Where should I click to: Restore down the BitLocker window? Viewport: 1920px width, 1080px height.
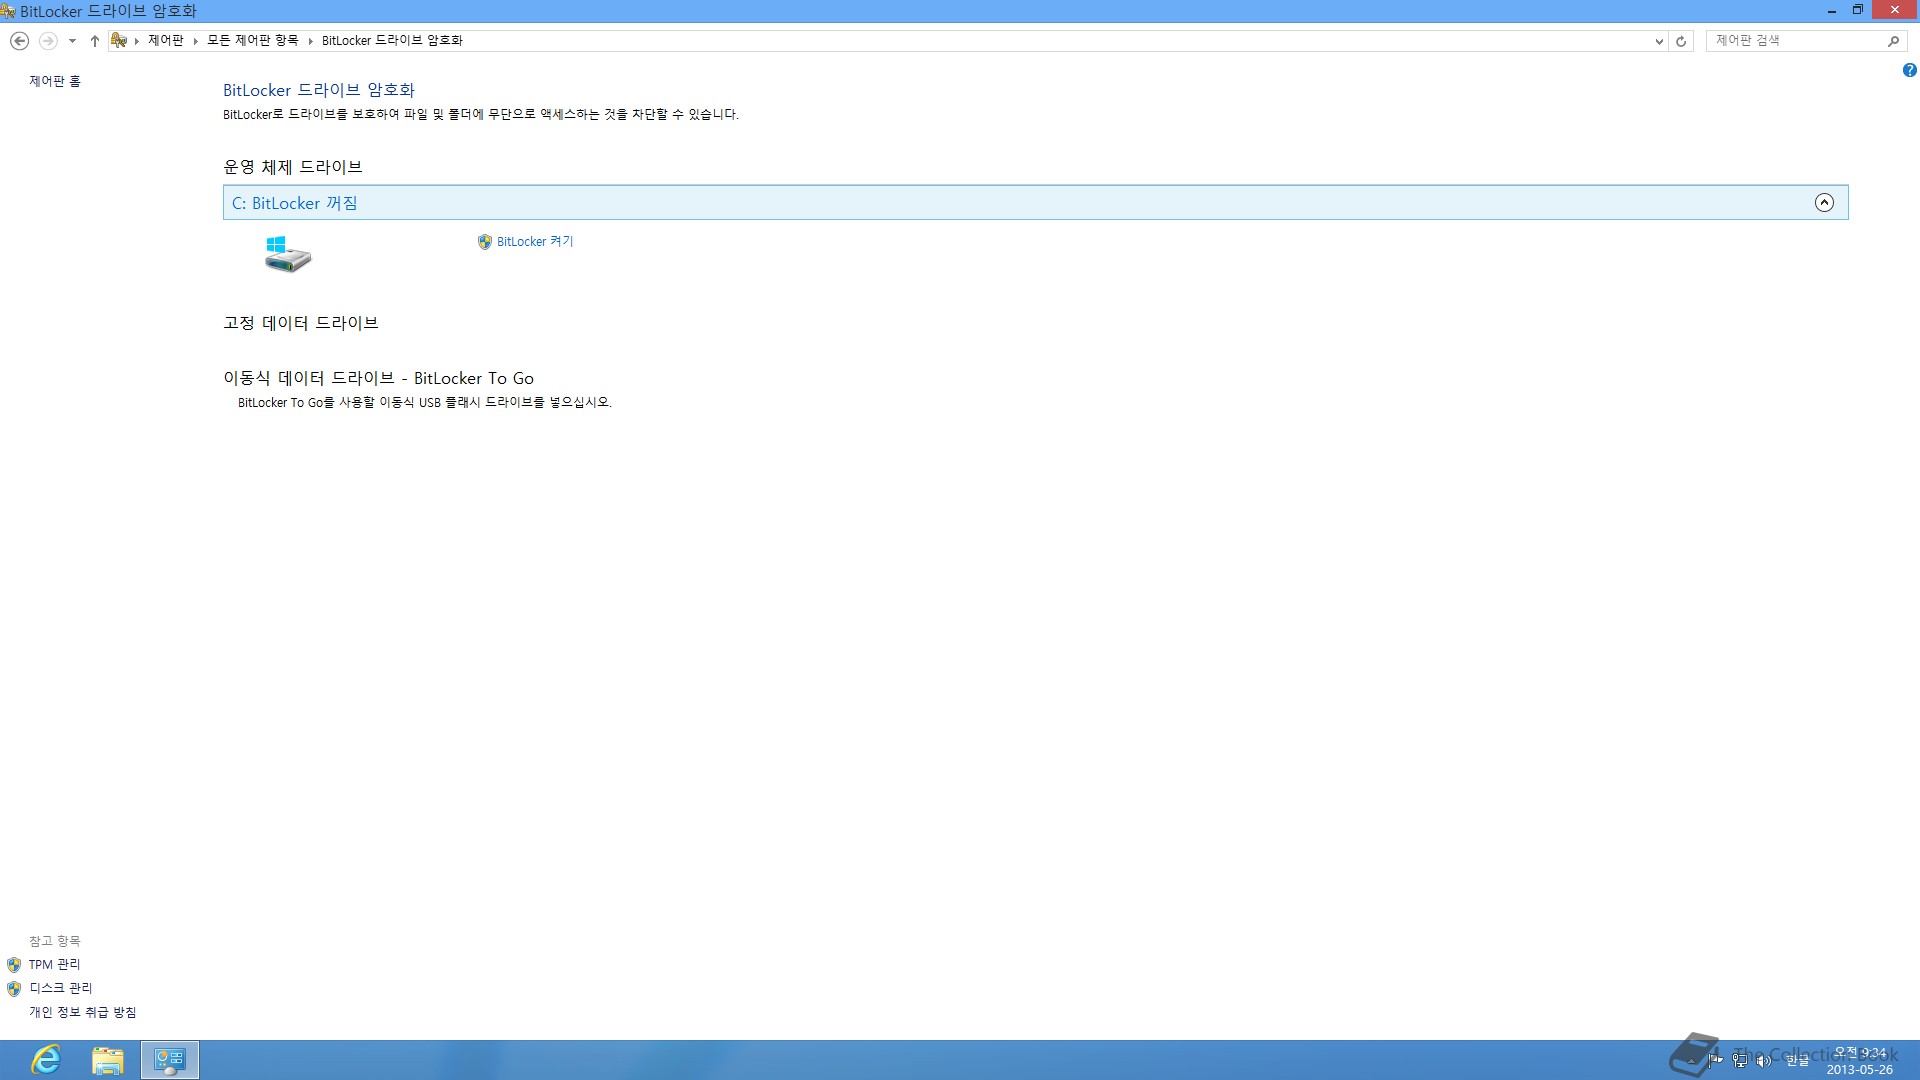click(x=1858, y=11)
